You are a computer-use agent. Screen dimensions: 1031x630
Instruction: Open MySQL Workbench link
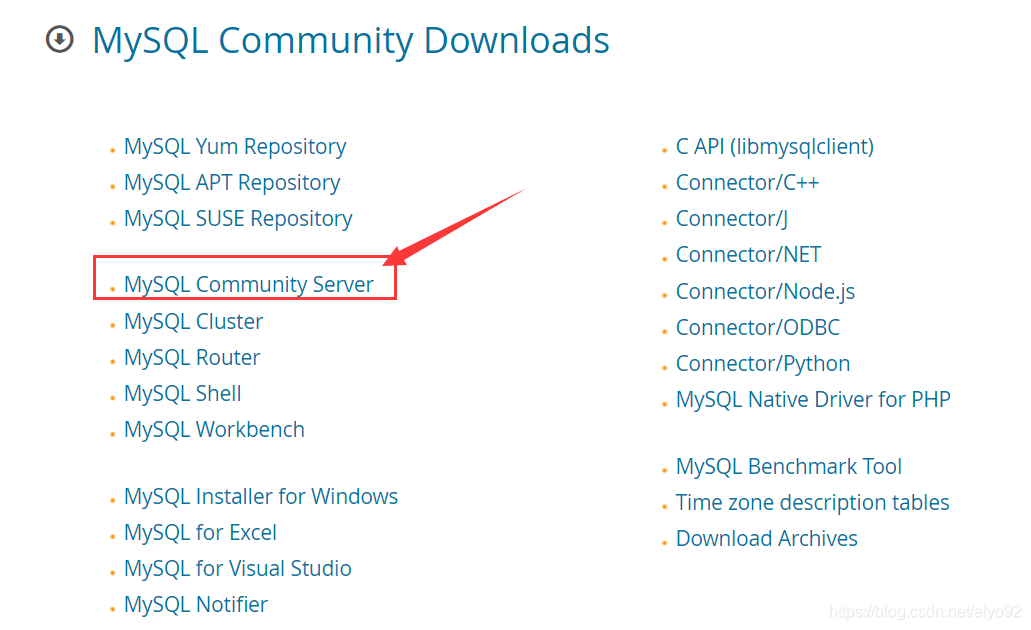point(214,430)
